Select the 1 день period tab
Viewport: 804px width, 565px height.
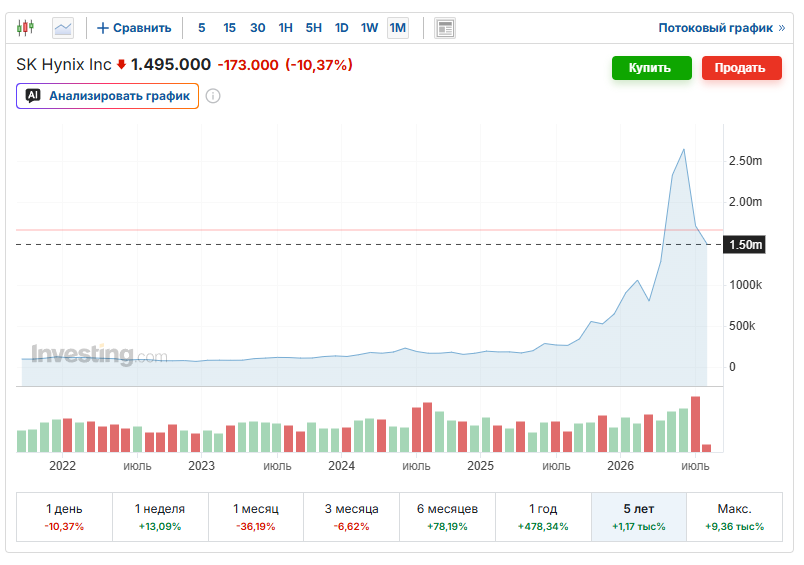point(64,517)
